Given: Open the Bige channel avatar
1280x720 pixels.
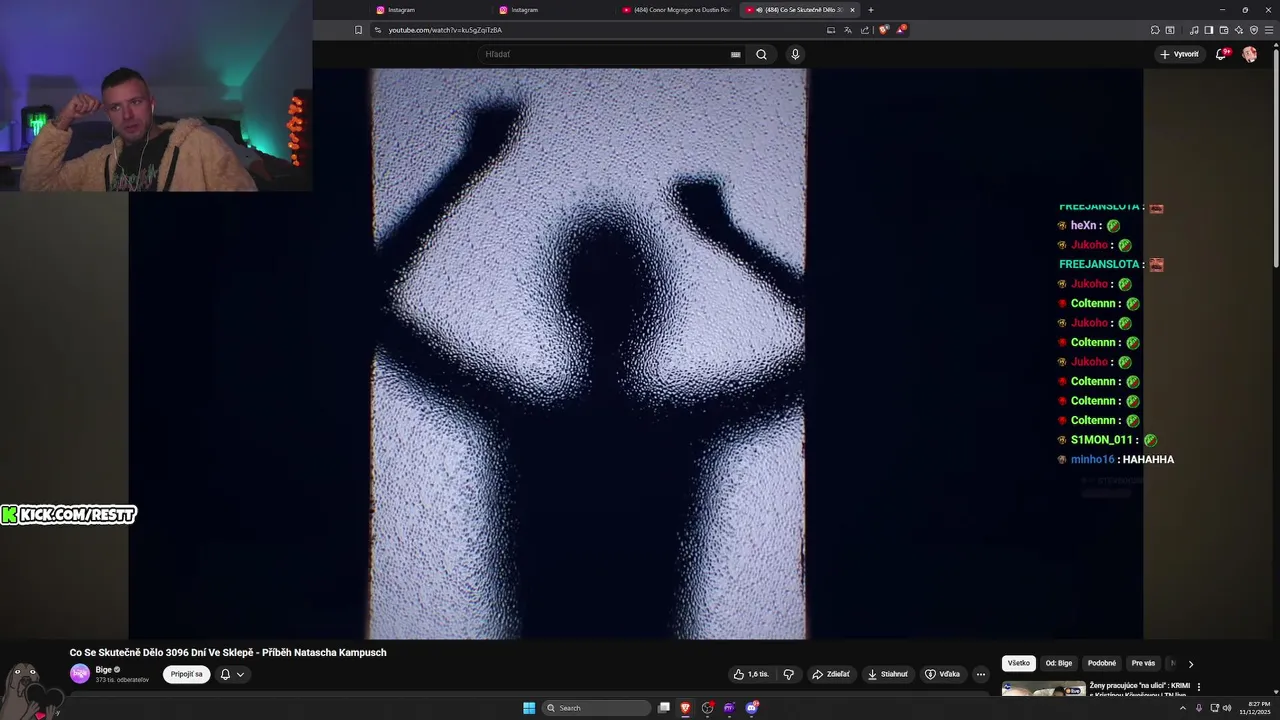Looking at the screenshot, I should [80, 674].
